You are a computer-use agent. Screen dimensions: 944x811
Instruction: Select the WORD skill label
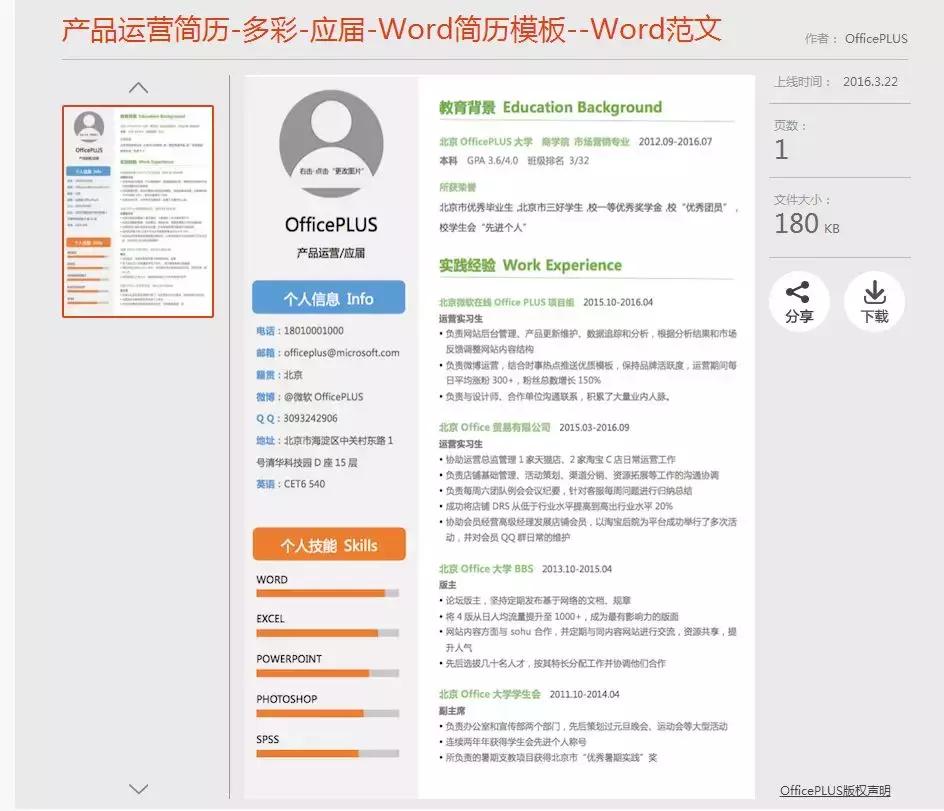[x=274, y=579]
